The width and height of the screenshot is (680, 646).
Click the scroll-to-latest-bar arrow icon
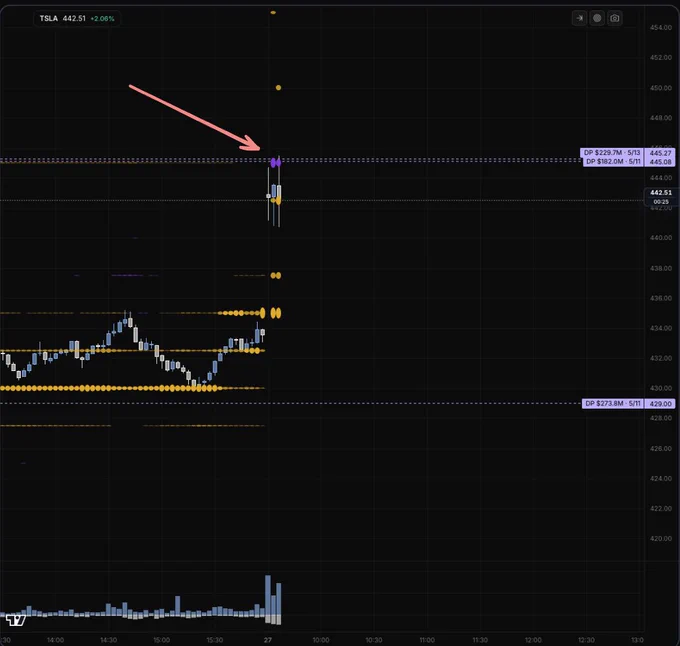point(579,18)
